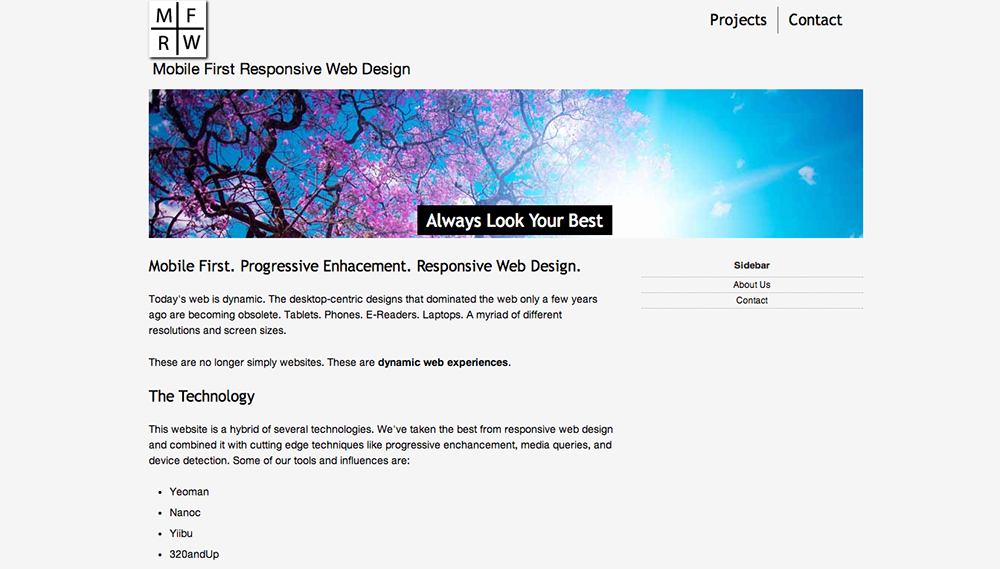Click the Mobile First Responsive Web Design title

click(x=281, y=69)
